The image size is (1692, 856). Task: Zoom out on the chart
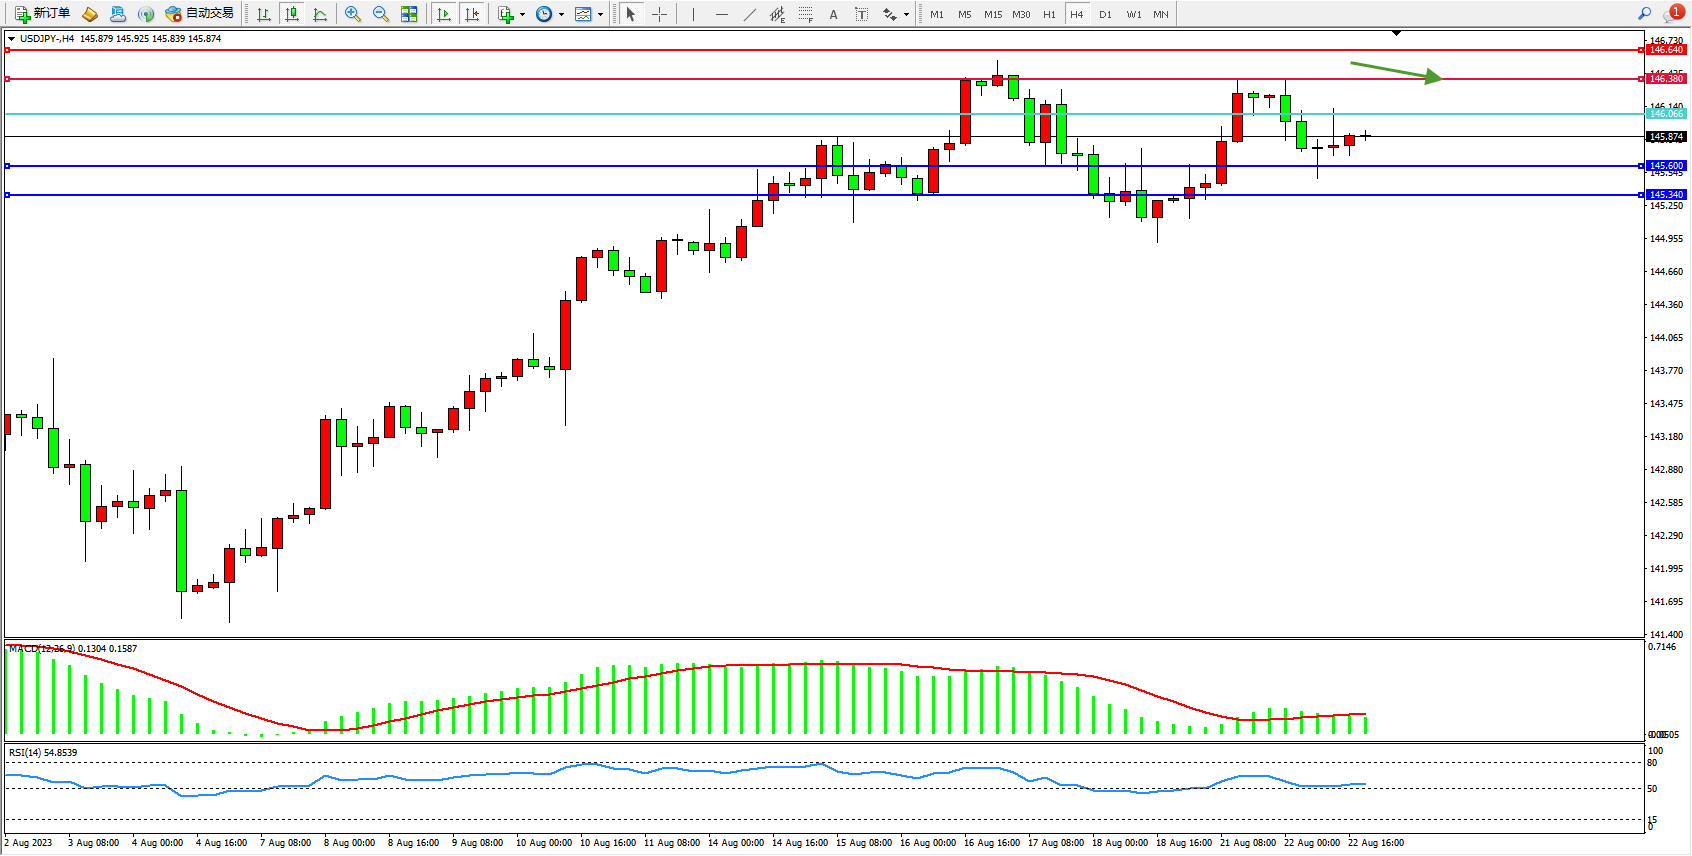point(381,14)
